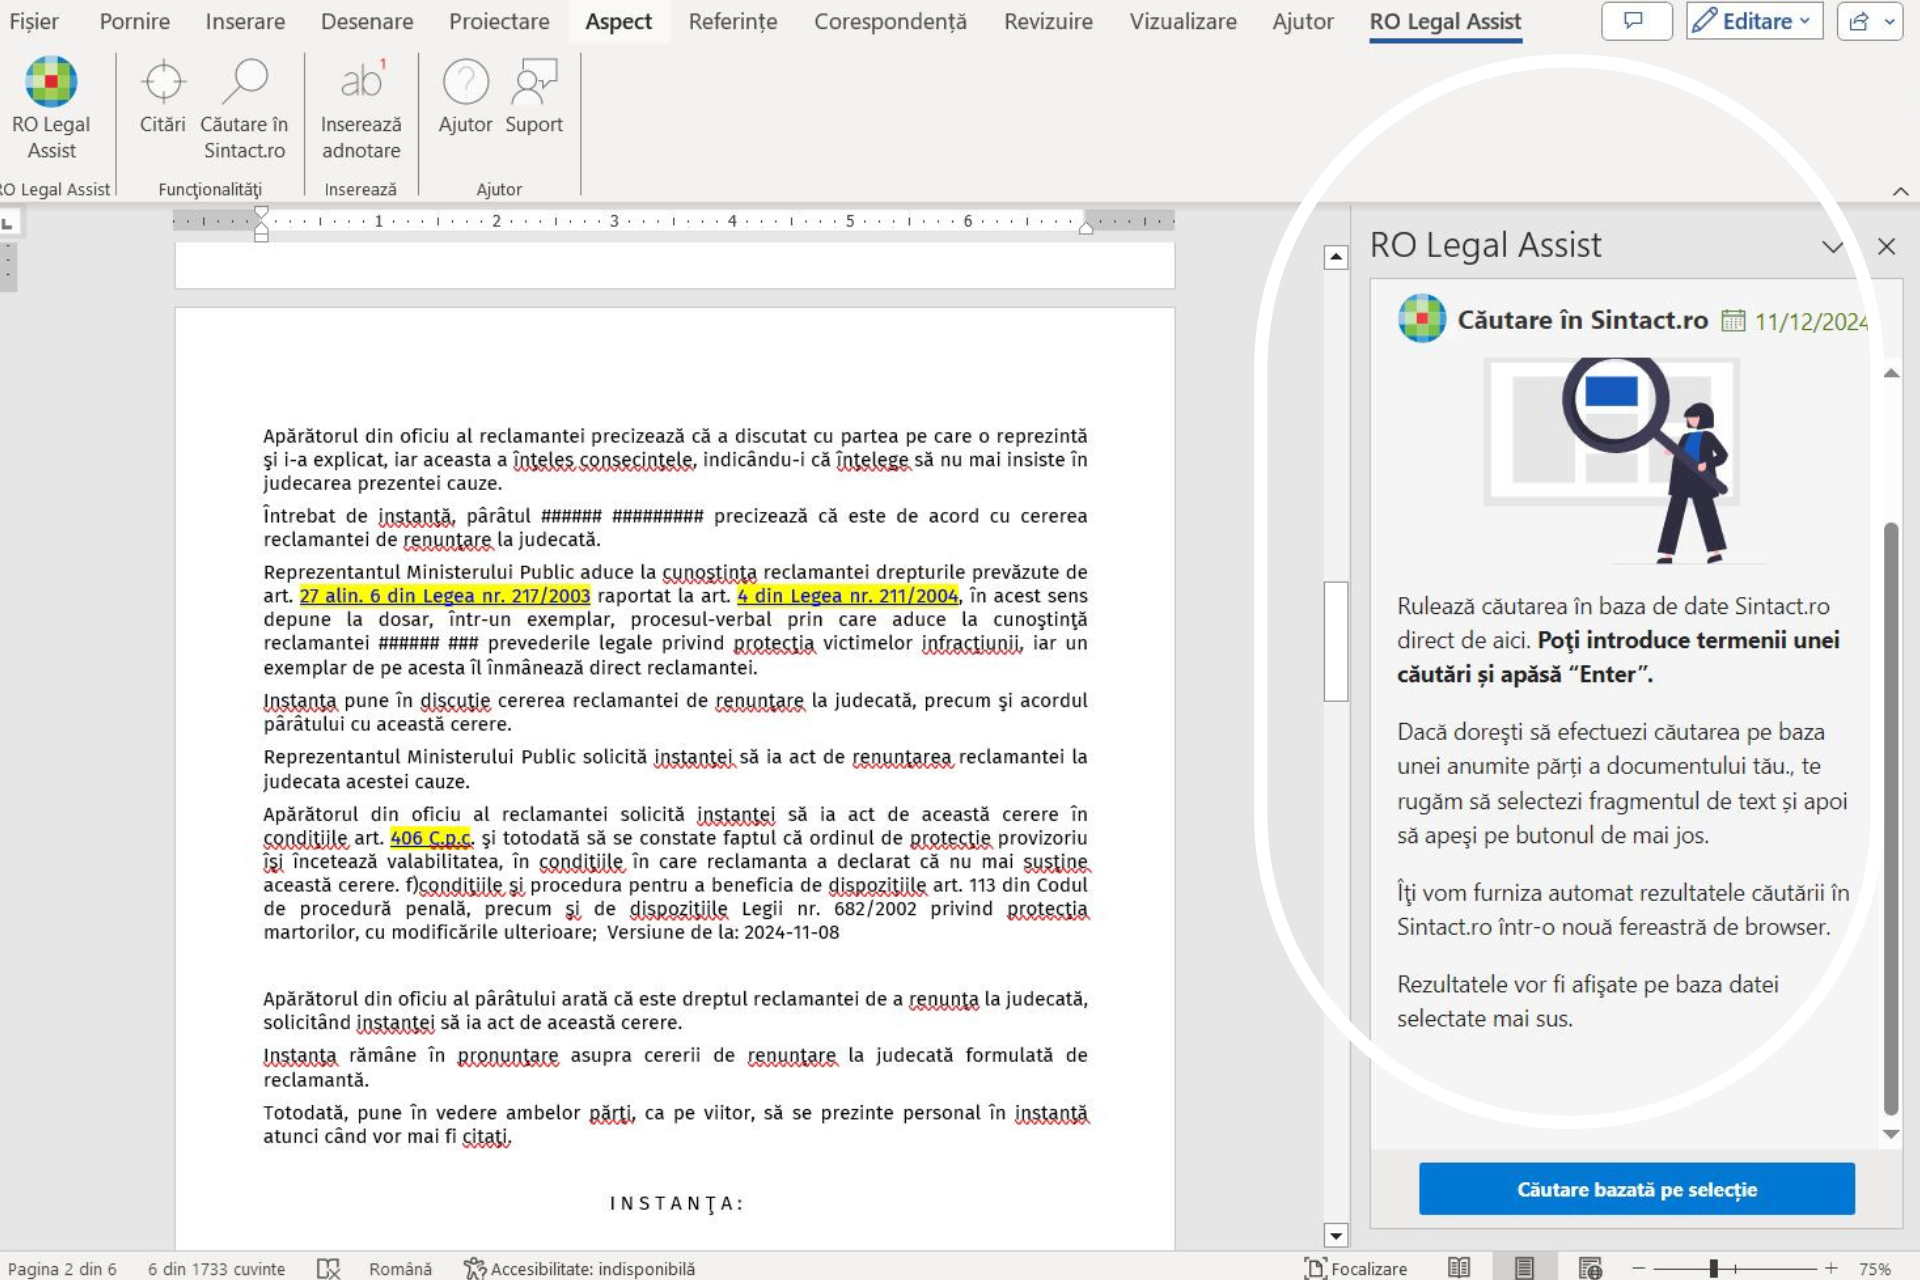The image size is (1920, 1280).
Task: Toggle Focalizare focus mode
Action: click(x=1356, y=1268)
